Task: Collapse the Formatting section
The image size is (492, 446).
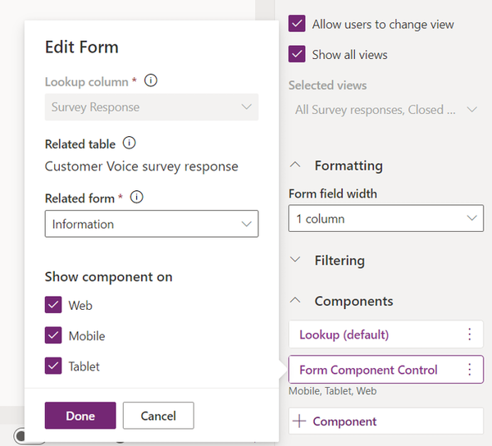Action: coord(295,165)
